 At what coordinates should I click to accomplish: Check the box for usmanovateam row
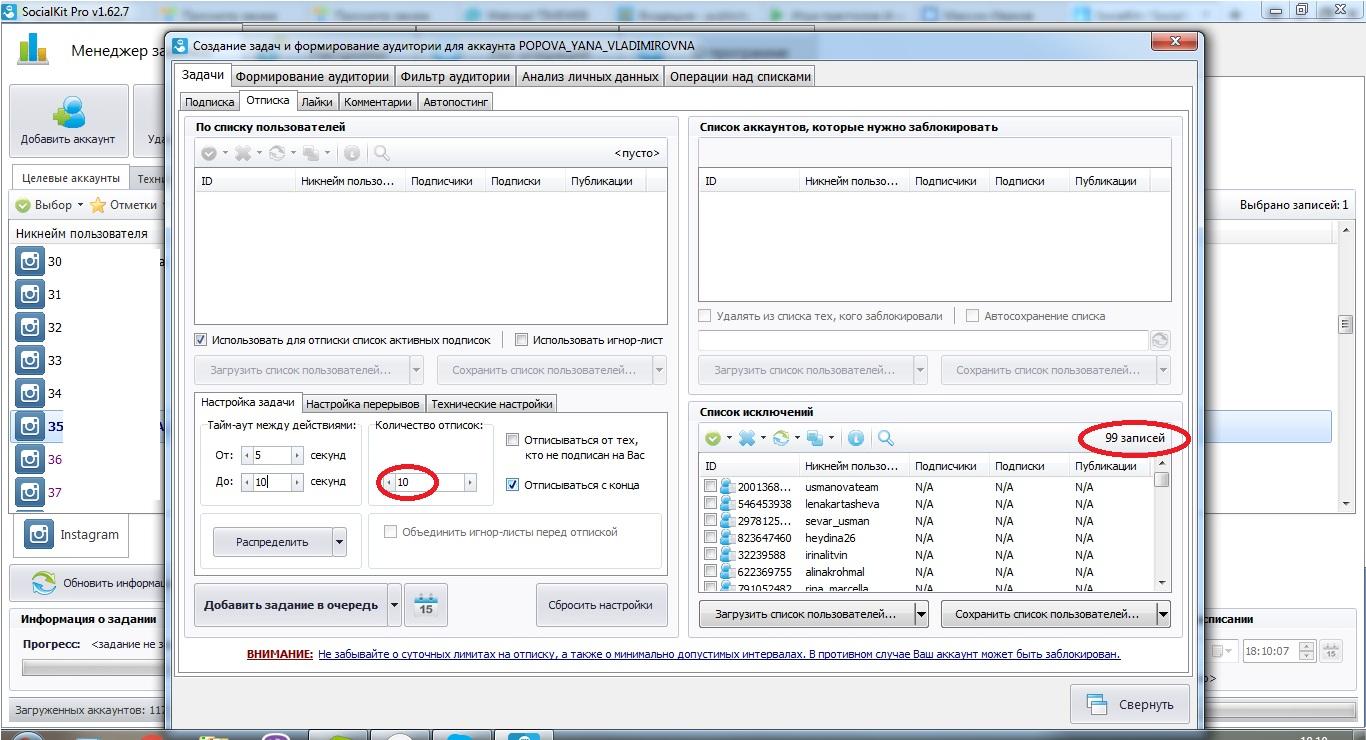tap(710, 487)
